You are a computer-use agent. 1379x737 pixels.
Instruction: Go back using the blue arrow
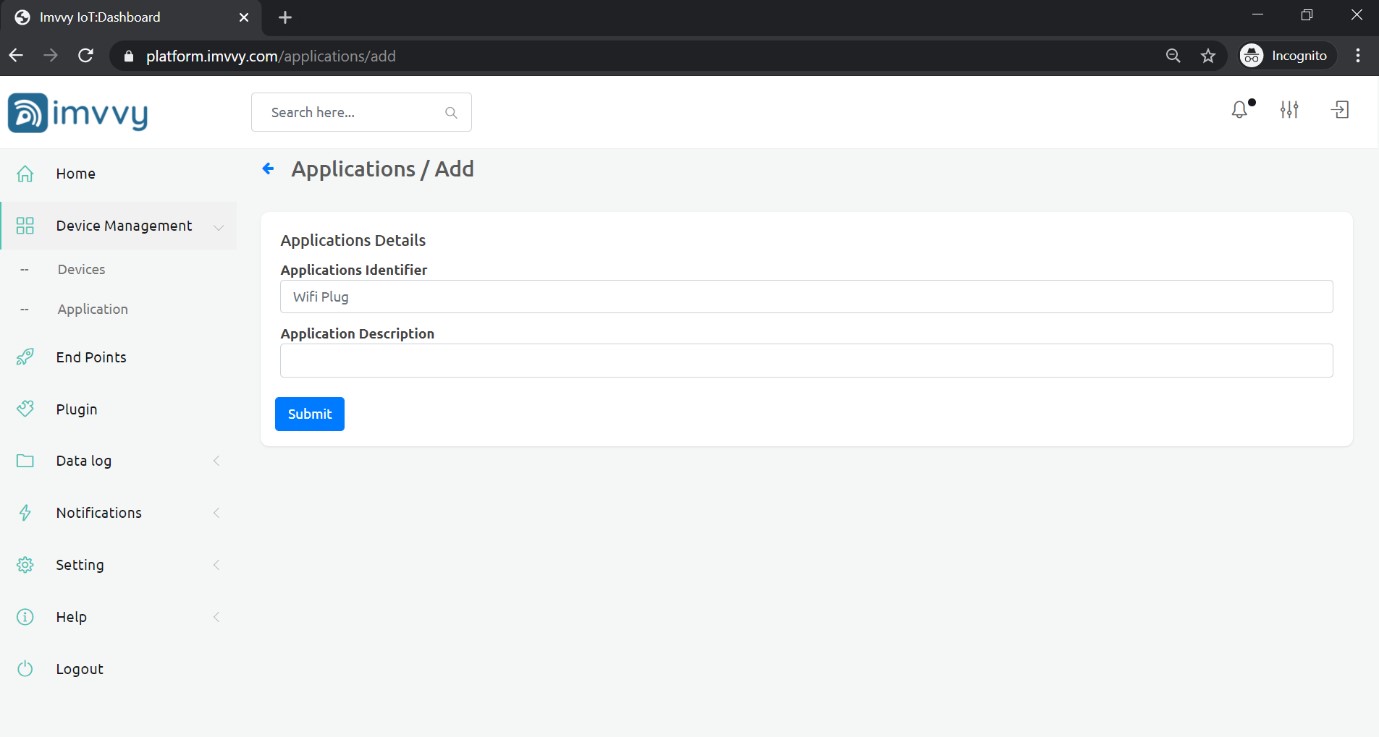coord(268,169)
